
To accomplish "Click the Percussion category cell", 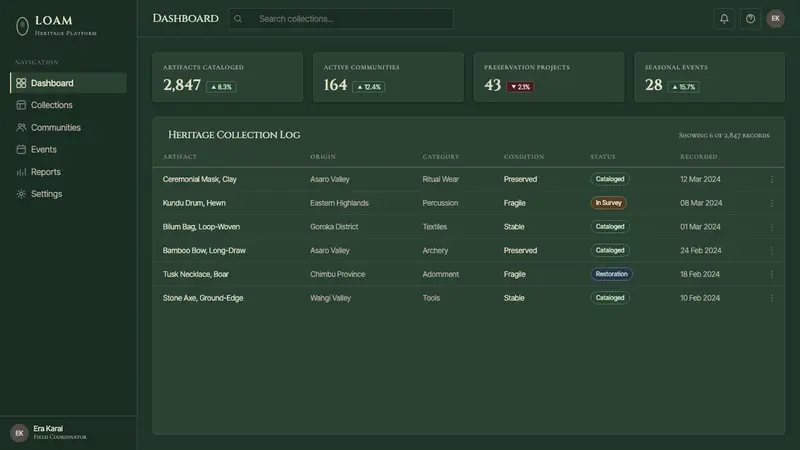I will [x=440, y=203].
